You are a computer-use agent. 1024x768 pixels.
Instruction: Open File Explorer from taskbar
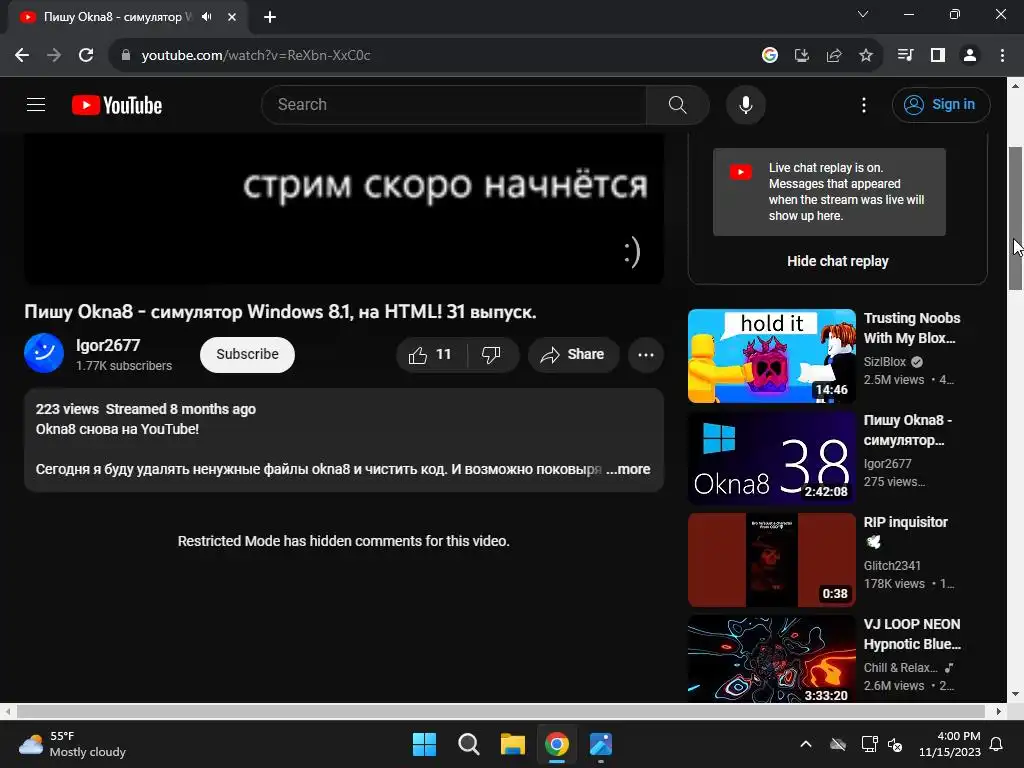click(x=513, y=744)
